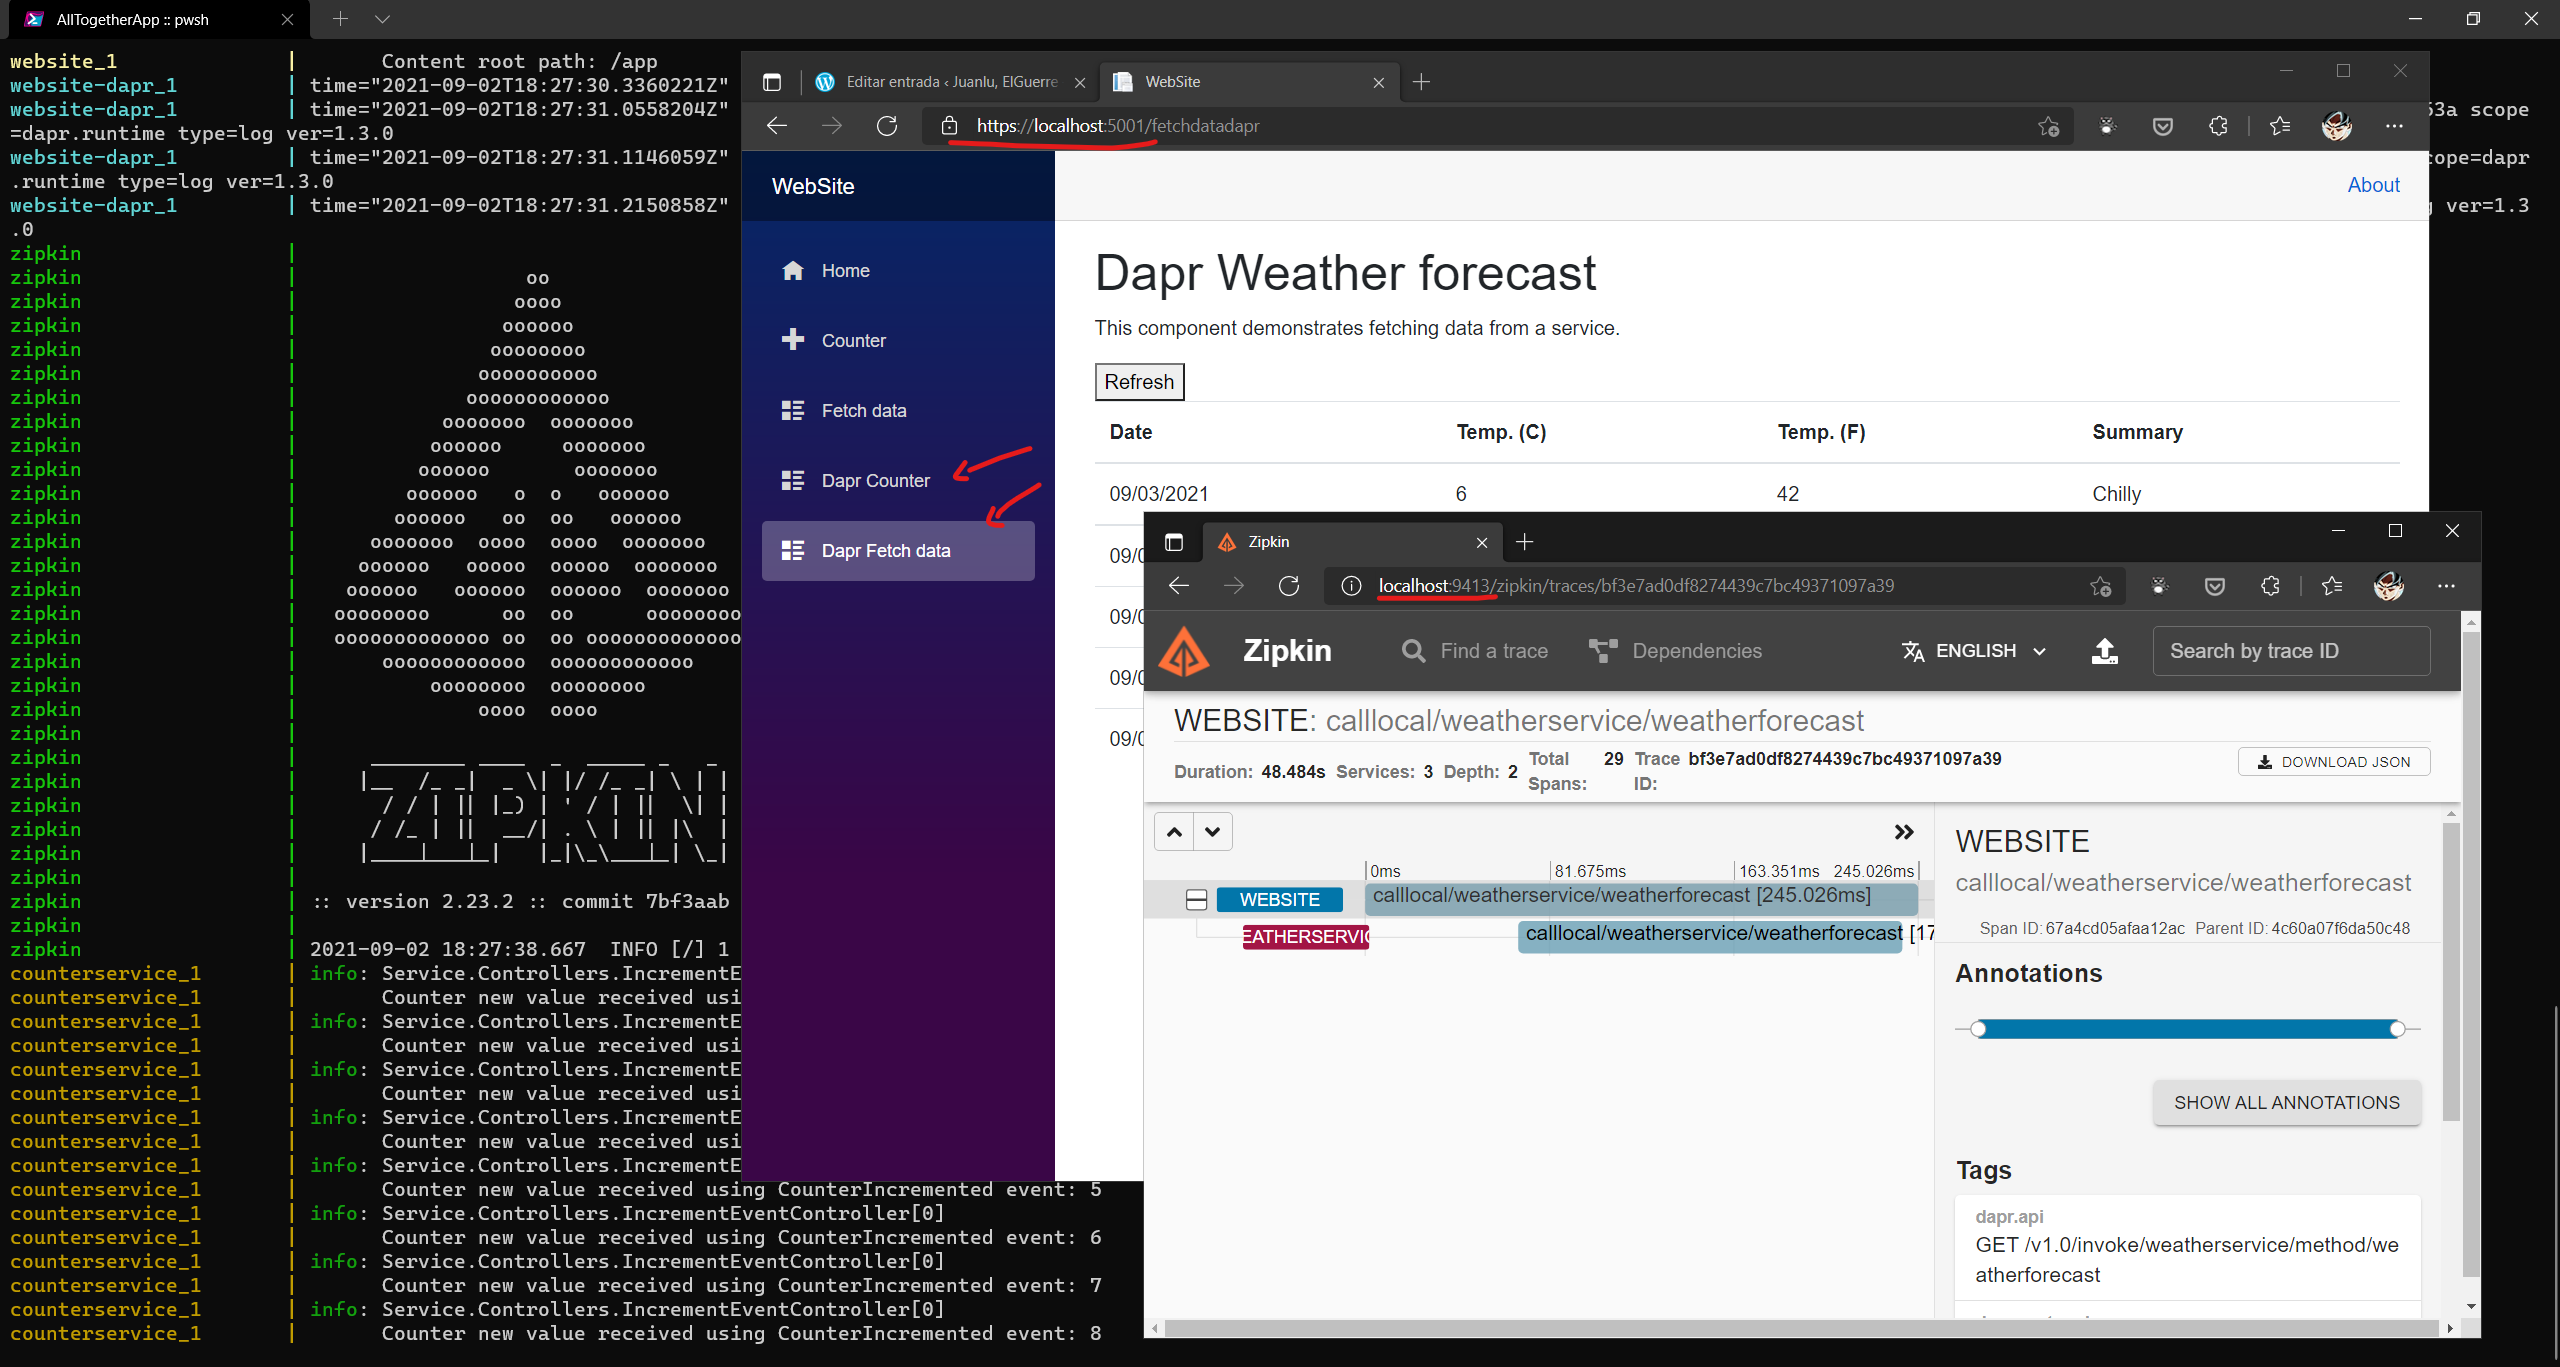Click the Zipkin upload JSON icon
Viewport: 2560px width, 1367px height.
tap(2104, 651)
